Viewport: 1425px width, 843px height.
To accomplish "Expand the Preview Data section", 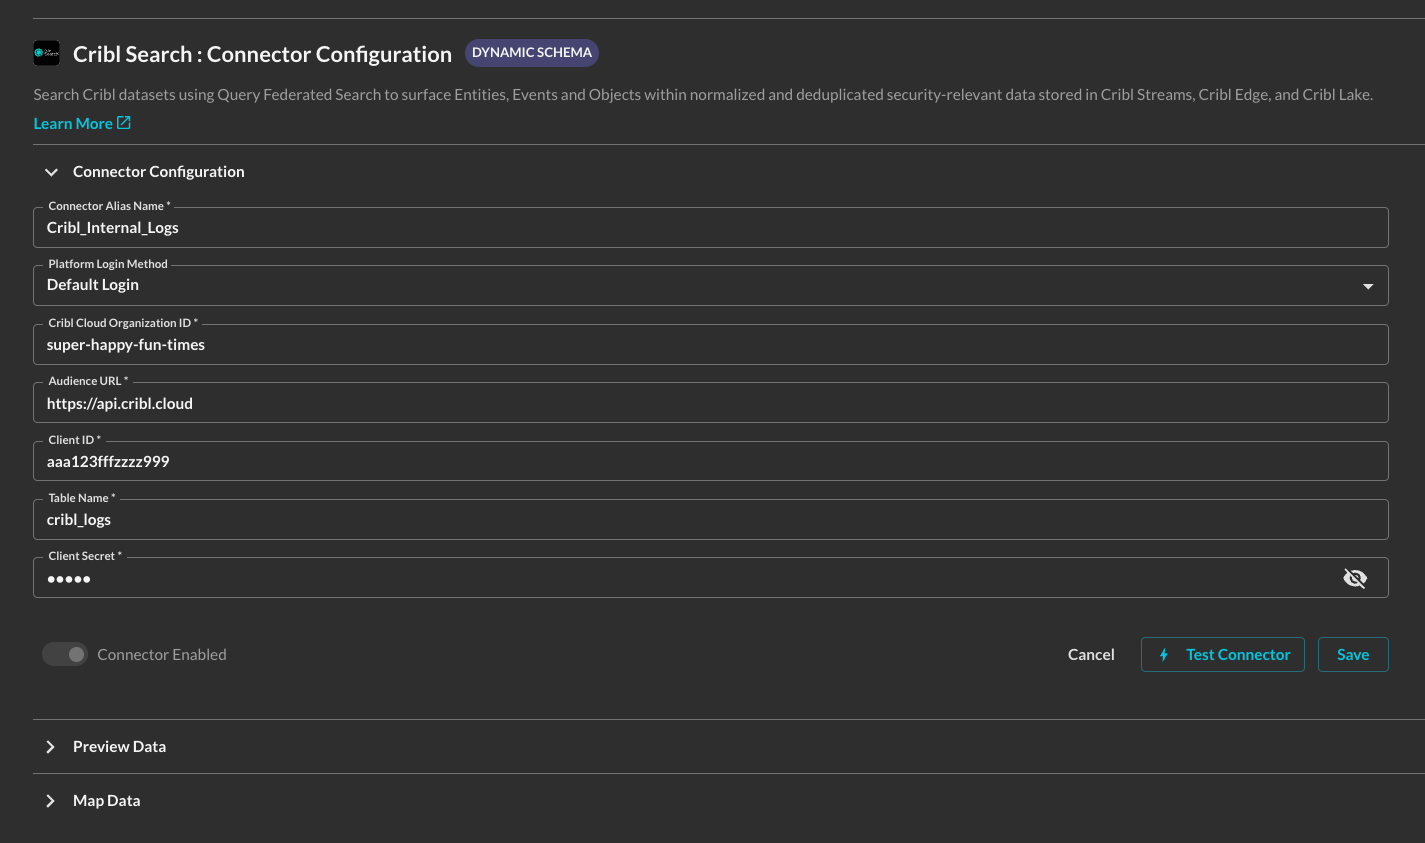I will (50, 747).
